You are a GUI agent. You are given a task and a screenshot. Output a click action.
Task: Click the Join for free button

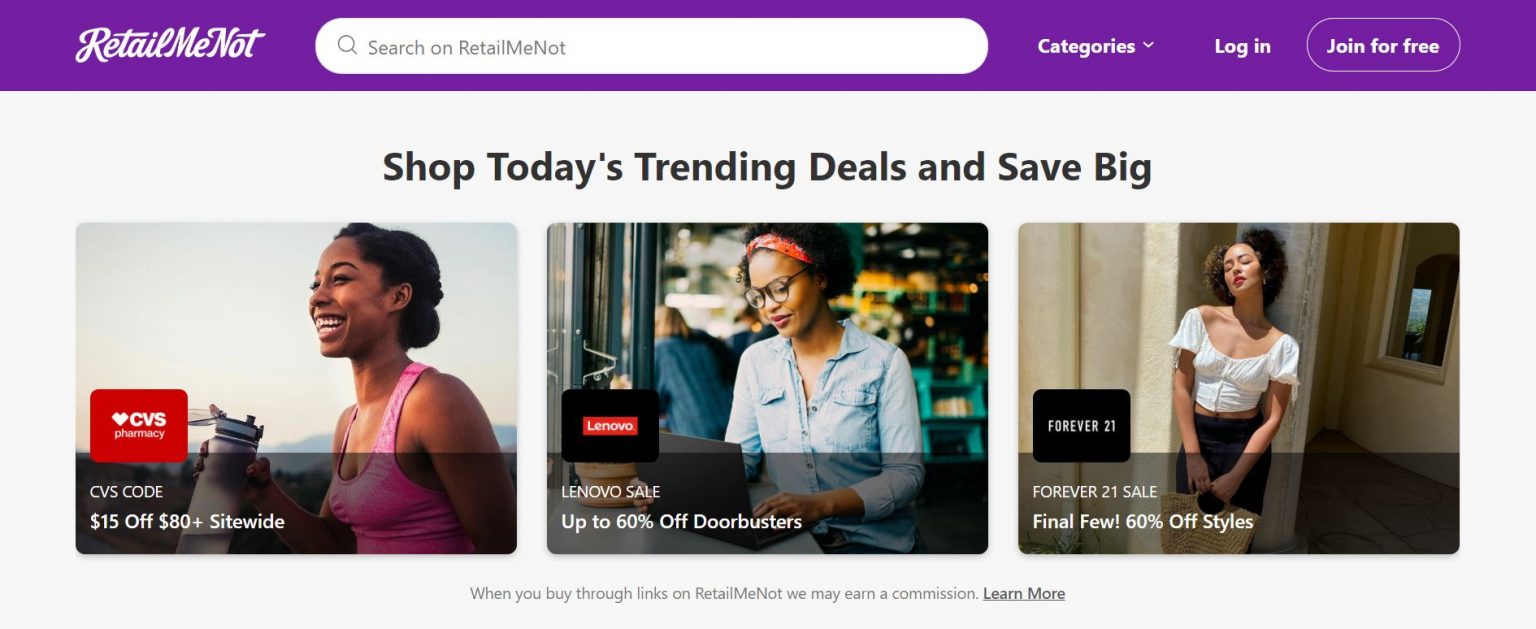click(1382, 45)
